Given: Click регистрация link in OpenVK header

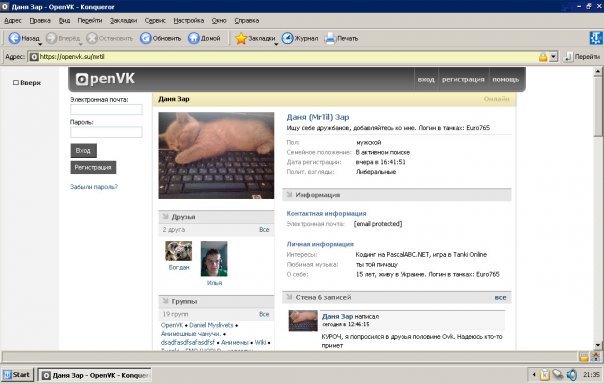Looking at the screenshot, I should tap(463, 79).
